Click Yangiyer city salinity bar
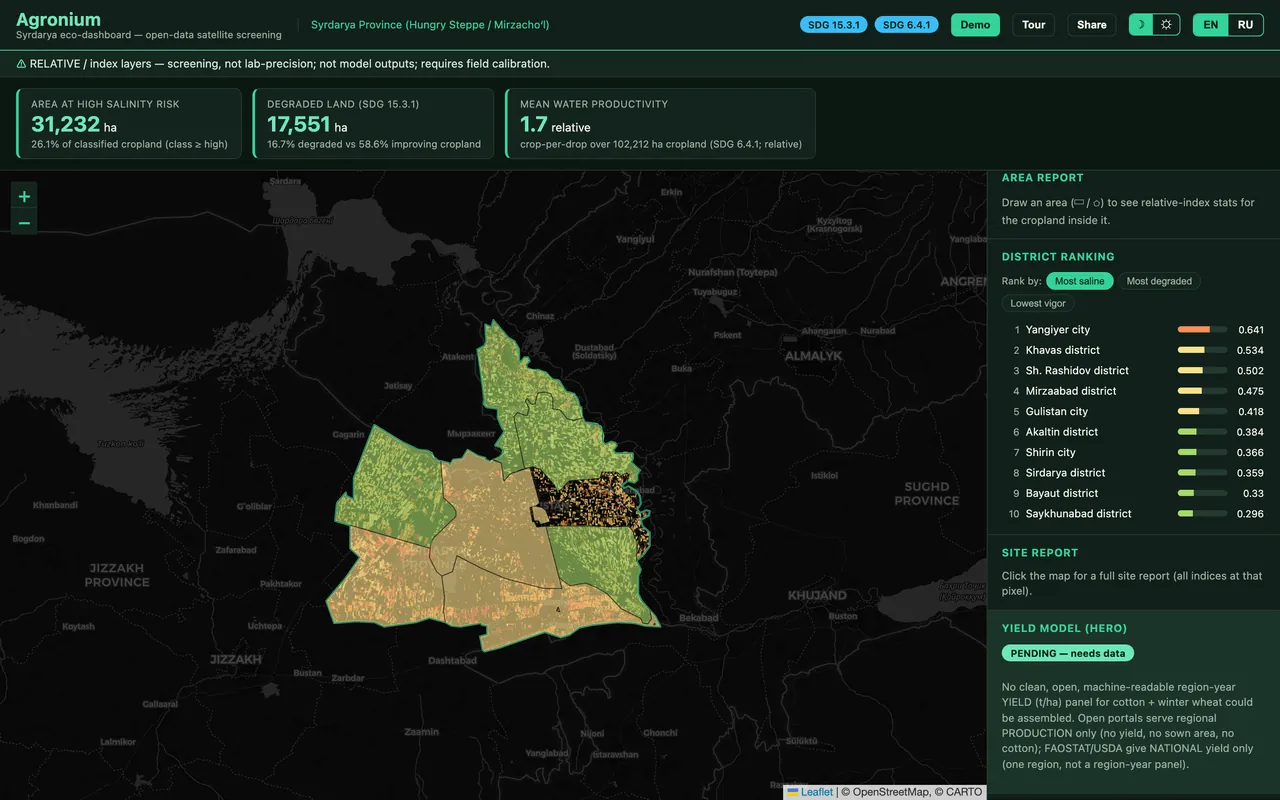Viewport: 1280px width, 800px height. pyautogui.click(x=1202, y=330)
